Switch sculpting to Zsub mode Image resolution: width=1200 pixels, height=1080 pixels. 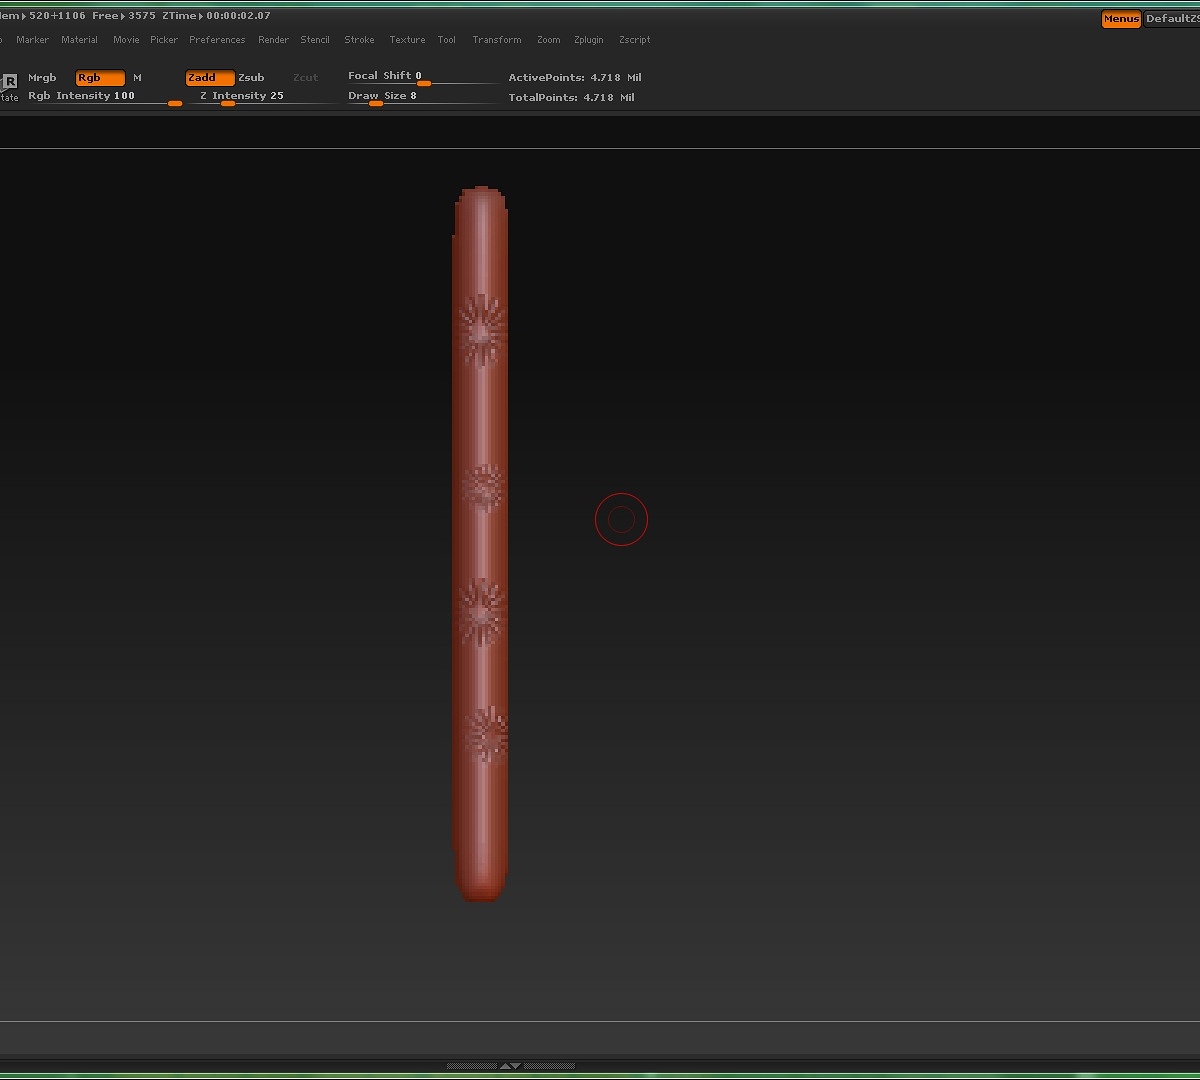coord(251,77)
